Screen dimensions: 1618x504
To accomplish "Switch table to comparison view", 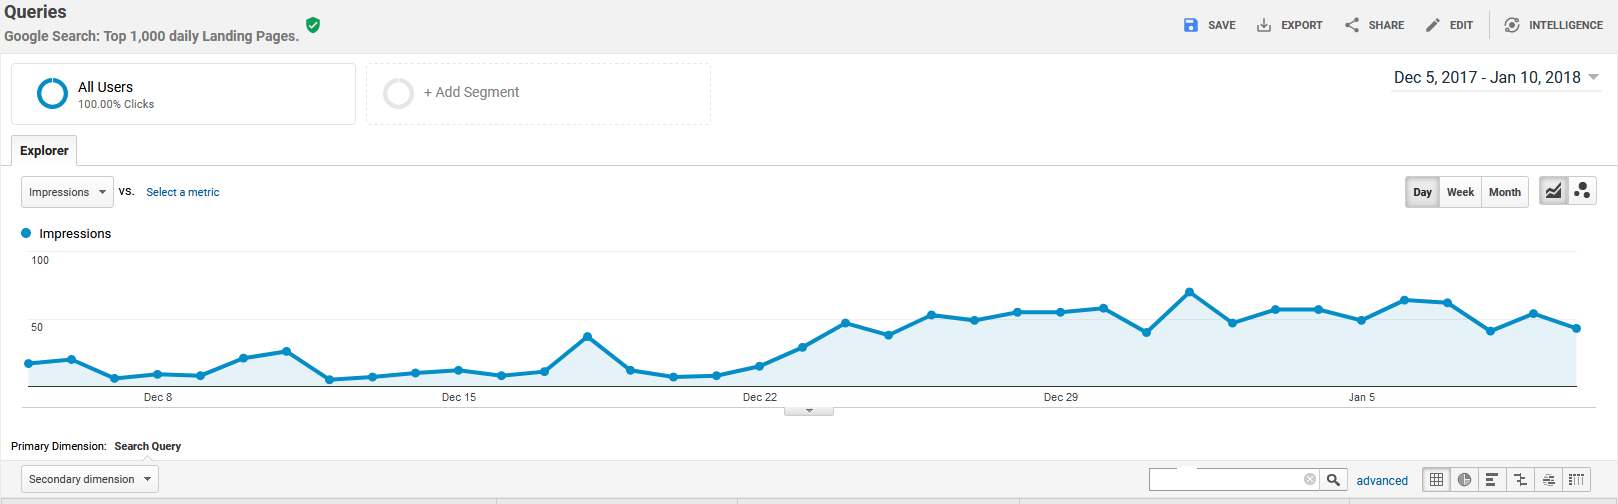I will 1520,480.
